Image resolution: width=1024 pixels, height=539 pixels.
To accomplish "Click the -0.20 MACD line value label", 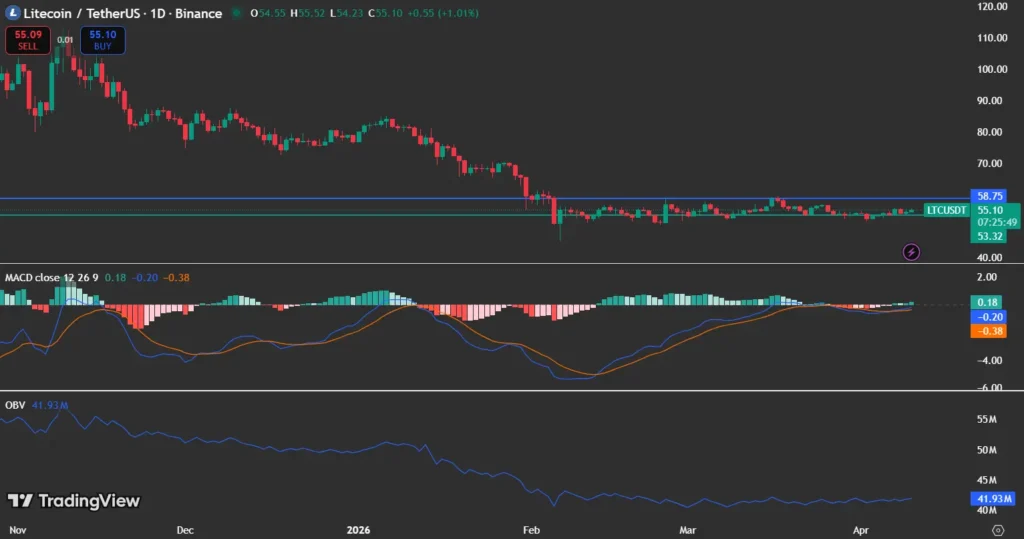I will [989, 317].
